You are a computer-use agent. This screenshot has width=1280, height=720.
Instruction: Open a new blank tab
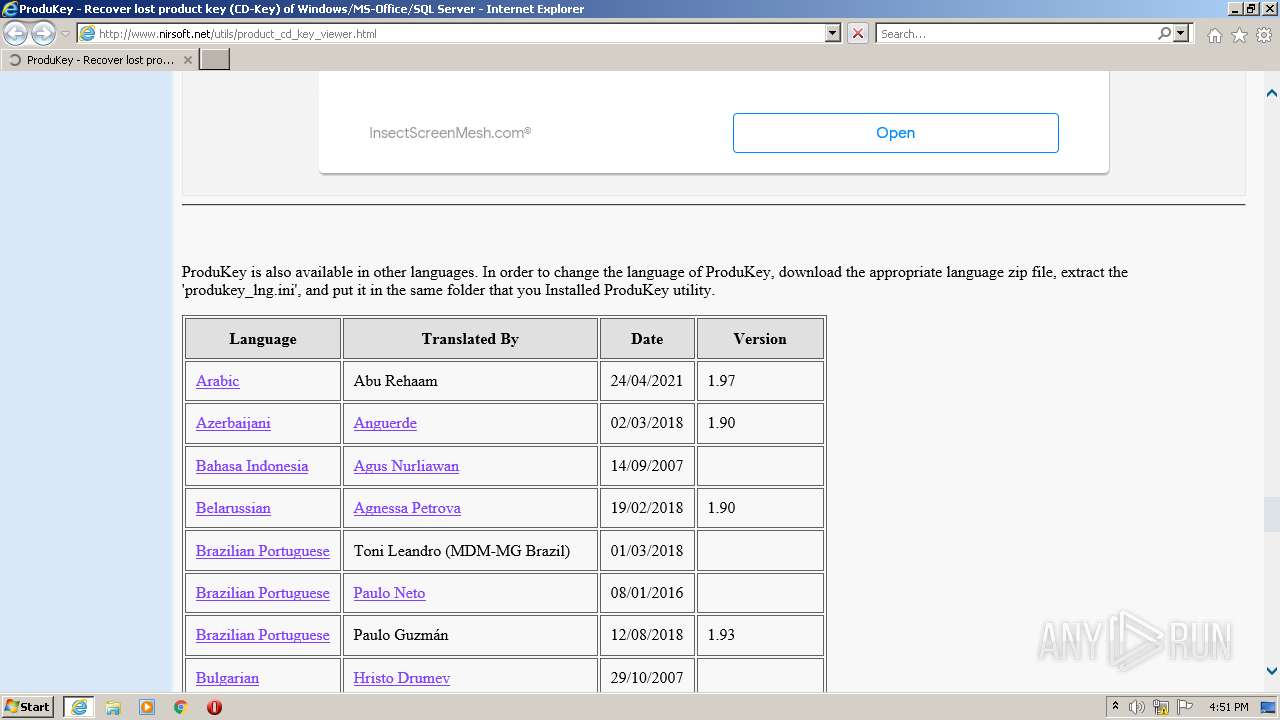click(215, 60)
